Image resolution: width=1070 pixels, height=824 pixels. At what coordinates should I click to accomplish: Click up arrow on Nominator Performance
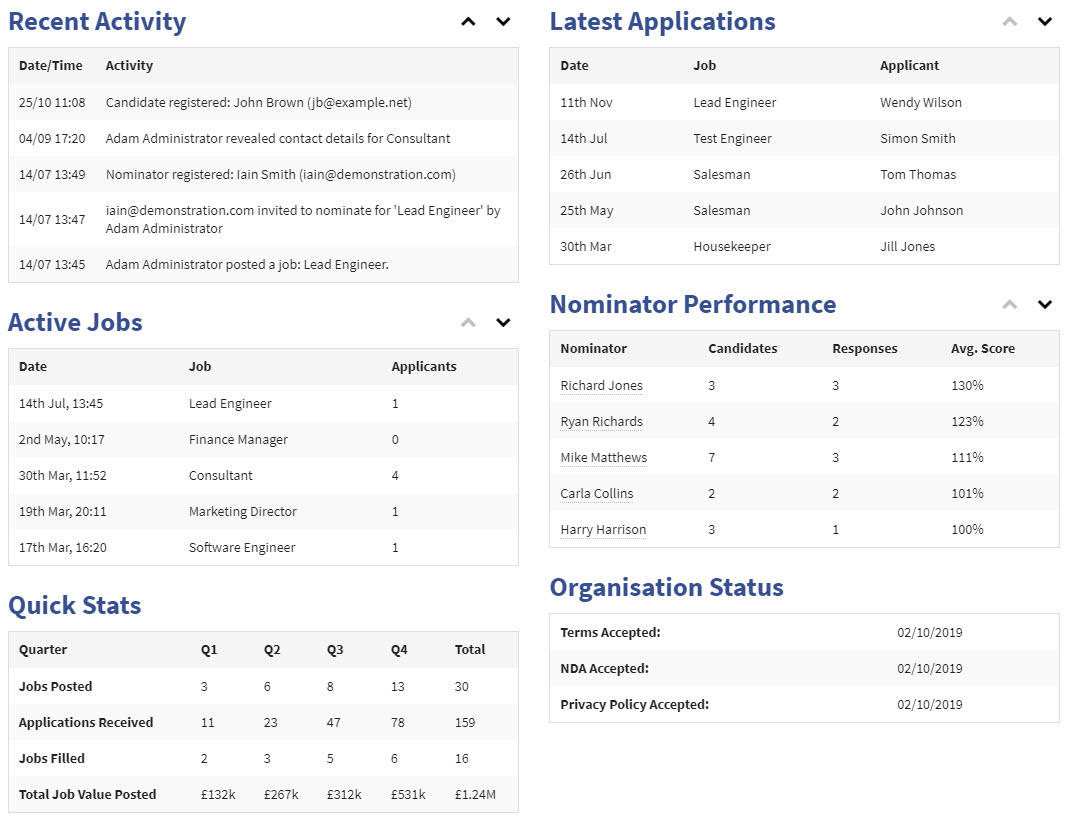click(x=1010, y=305)
